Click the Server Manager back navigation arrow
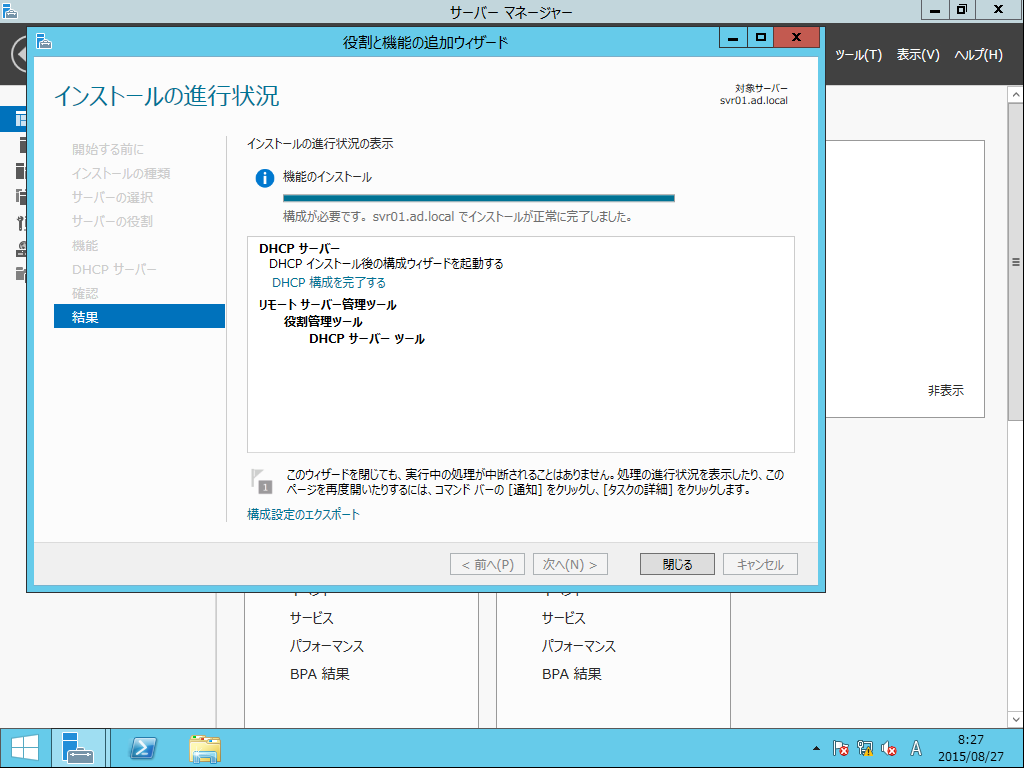 coord(20,55)
